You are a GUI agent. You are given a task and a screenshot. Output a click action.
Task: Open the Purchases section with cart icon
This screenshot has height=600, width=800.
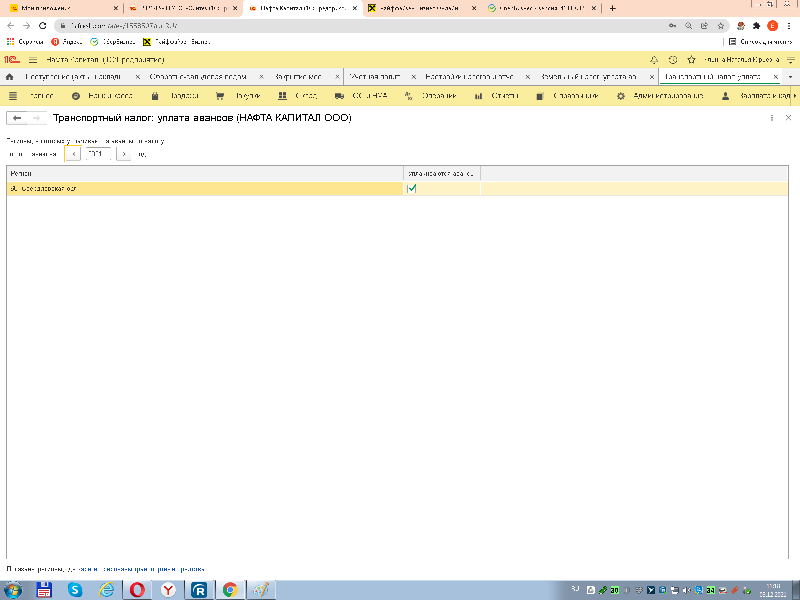tap(238, 95)
